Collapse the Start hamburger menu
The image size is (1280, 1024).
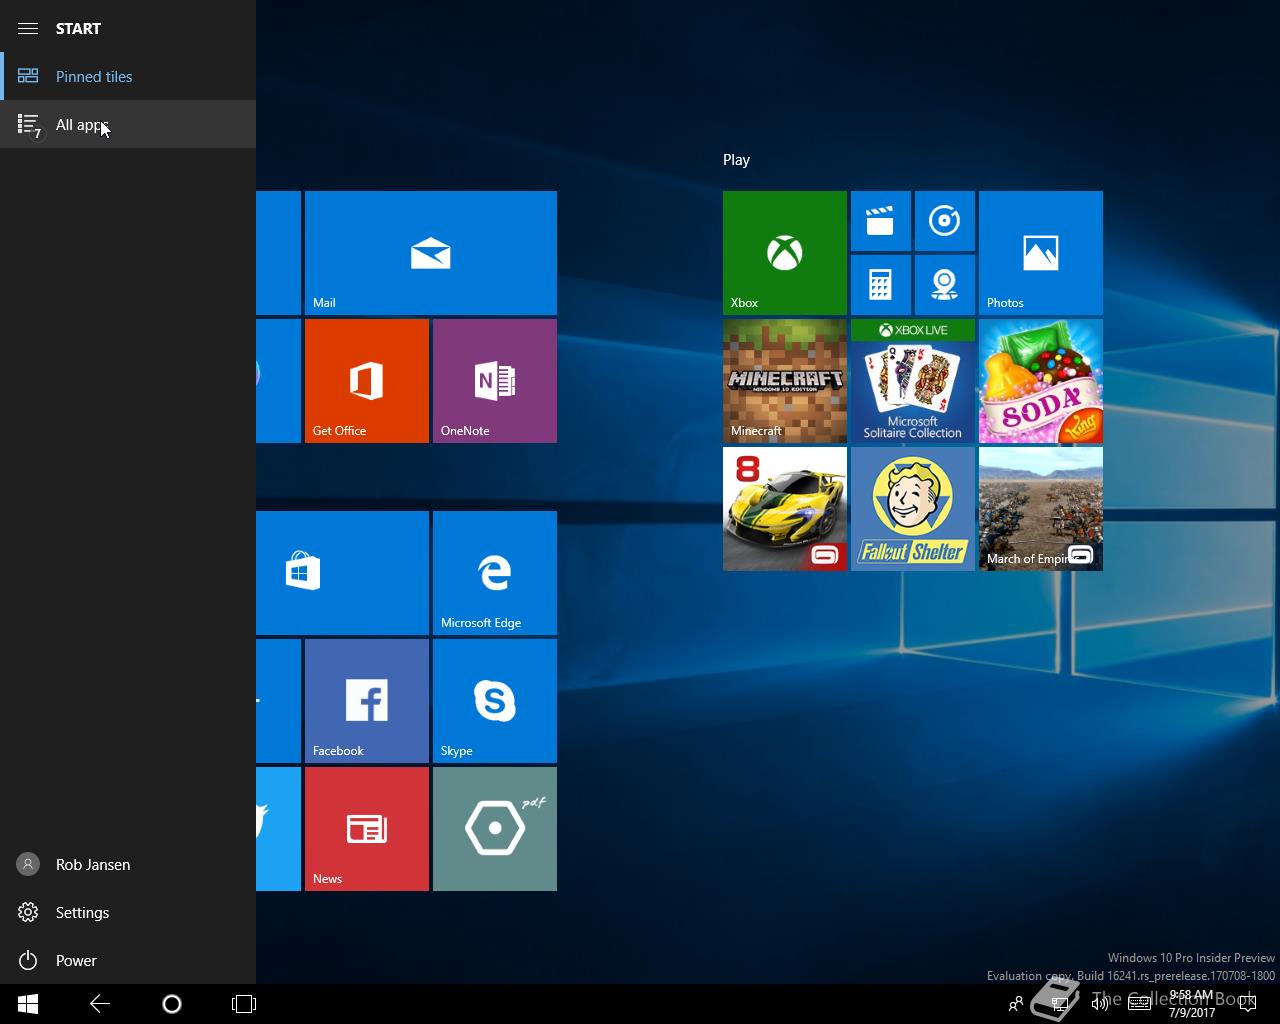(x=28, y=28)
